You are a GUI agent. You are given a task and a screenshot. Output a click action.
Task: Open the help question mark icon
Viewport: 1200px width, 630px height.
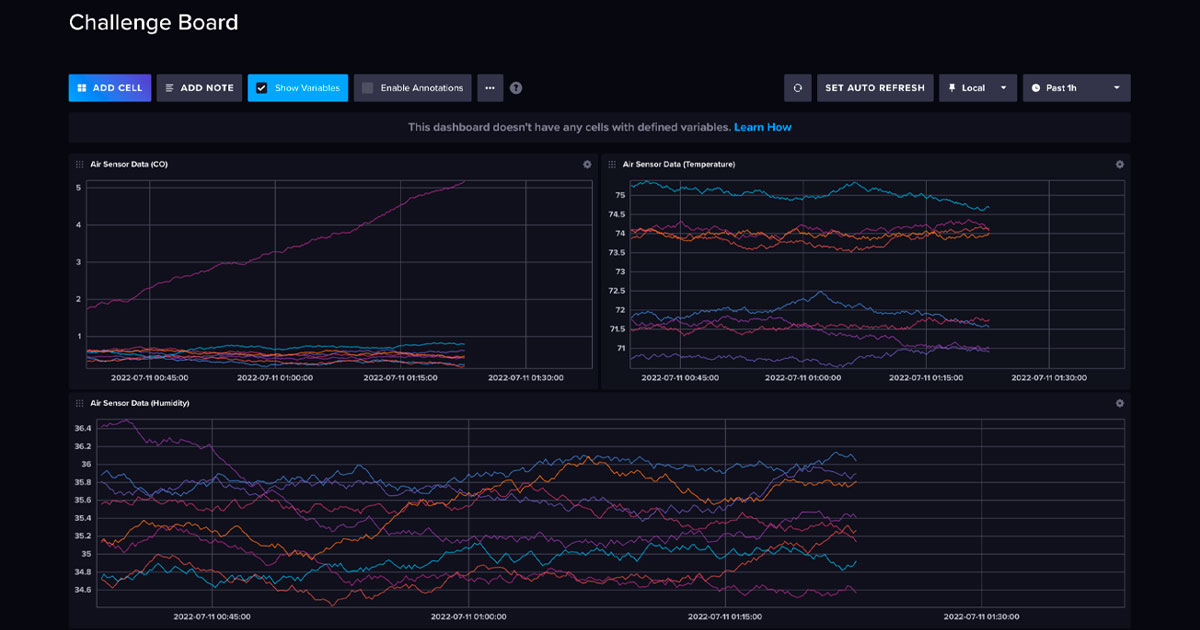(515, 88)
